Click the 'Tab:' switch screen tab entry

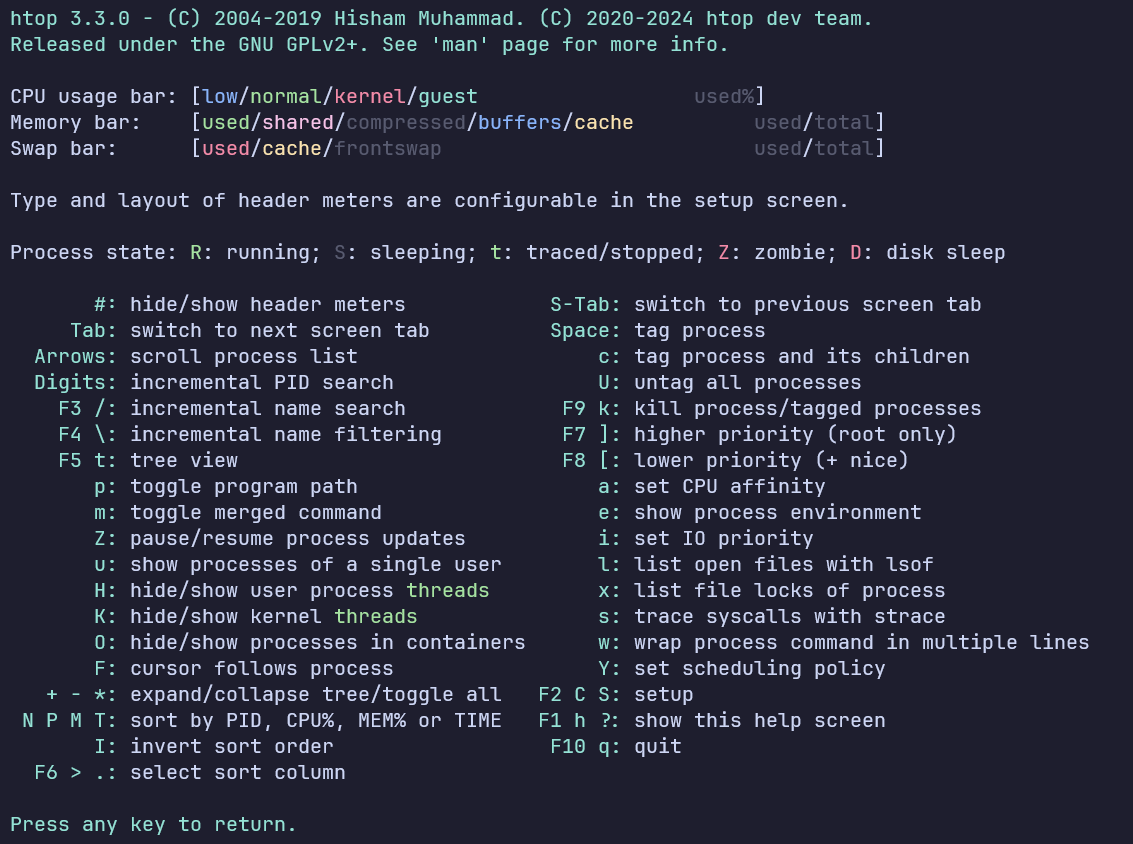click(249, 330)
